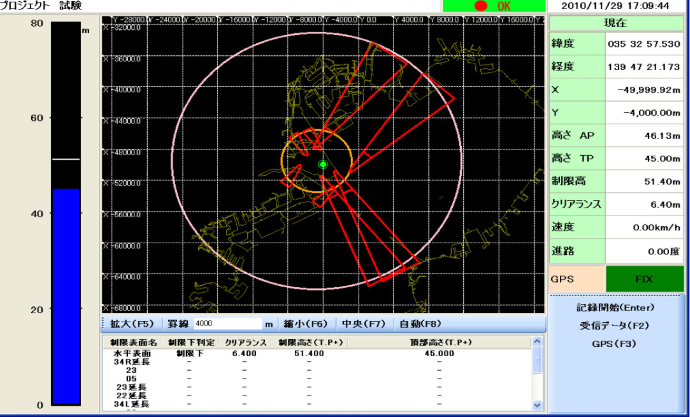Click the 縮小(F6) zoom-out button
Viewport: 690px width, 417px height.
(x=306, y=324)
